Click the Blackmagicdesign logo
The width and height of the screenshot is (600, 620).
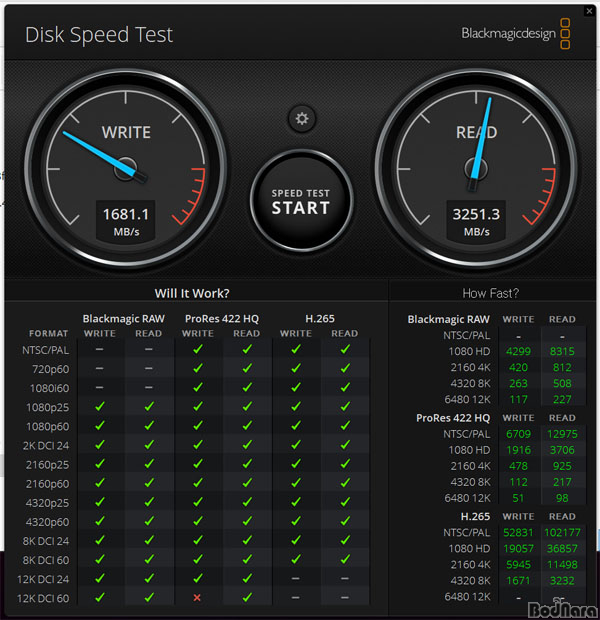point(516,34)
